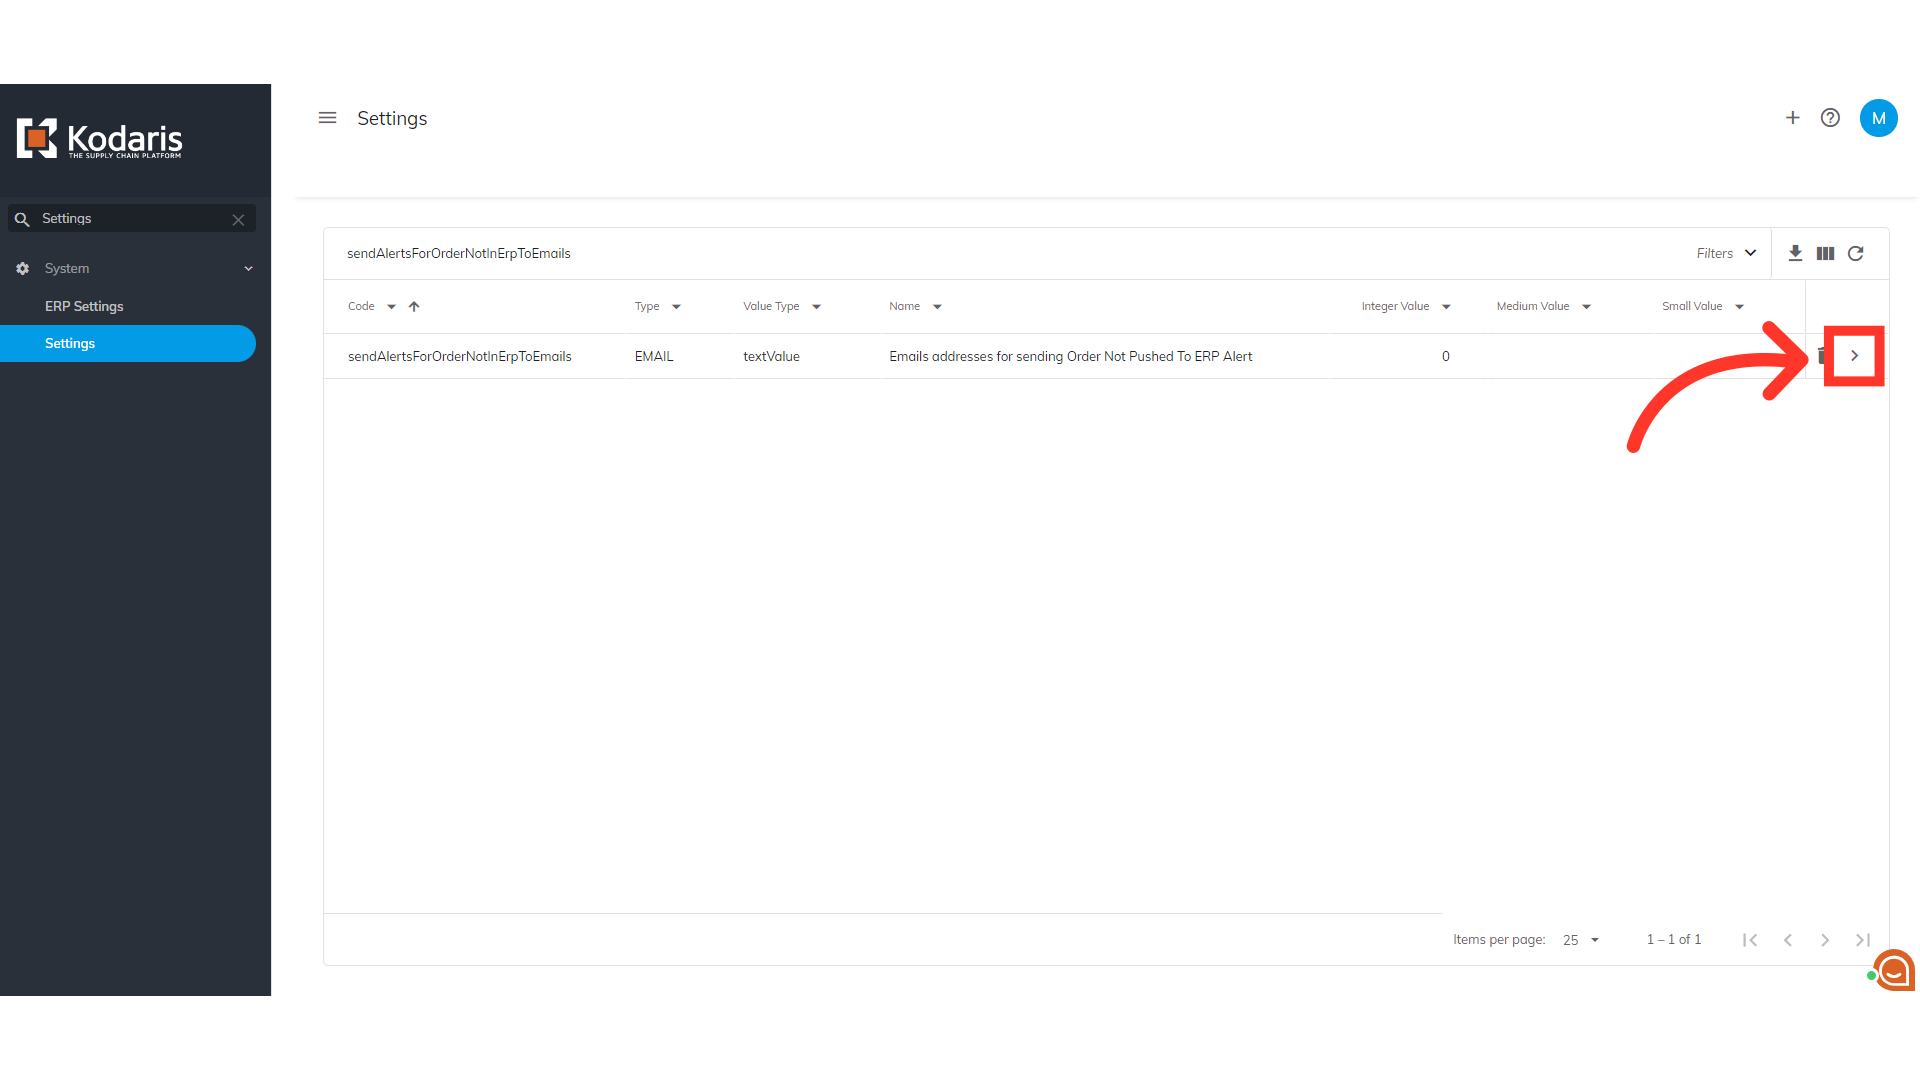Open the chat support widget
The height and width of the screenshot is (1080, 1920).
(x=1893, y=970)
